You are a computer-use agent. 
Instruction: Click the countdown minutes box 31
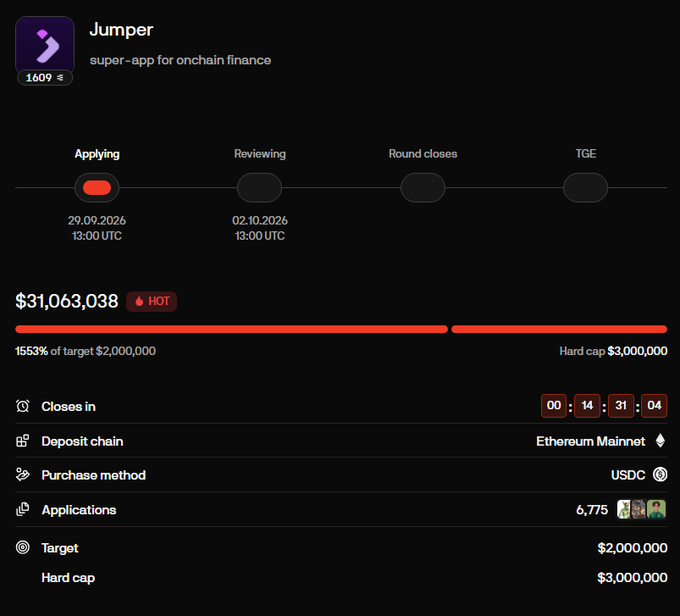(621, 406)
